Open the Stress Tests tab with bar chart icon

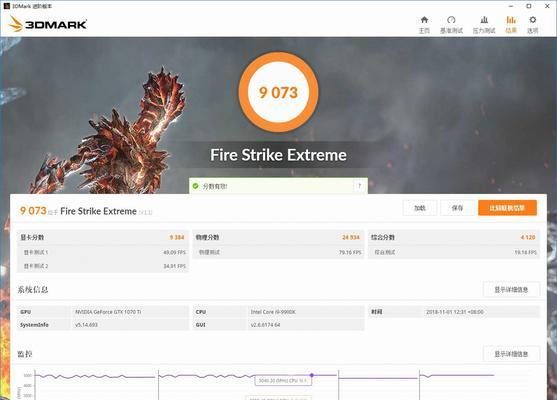pos(484,25)
